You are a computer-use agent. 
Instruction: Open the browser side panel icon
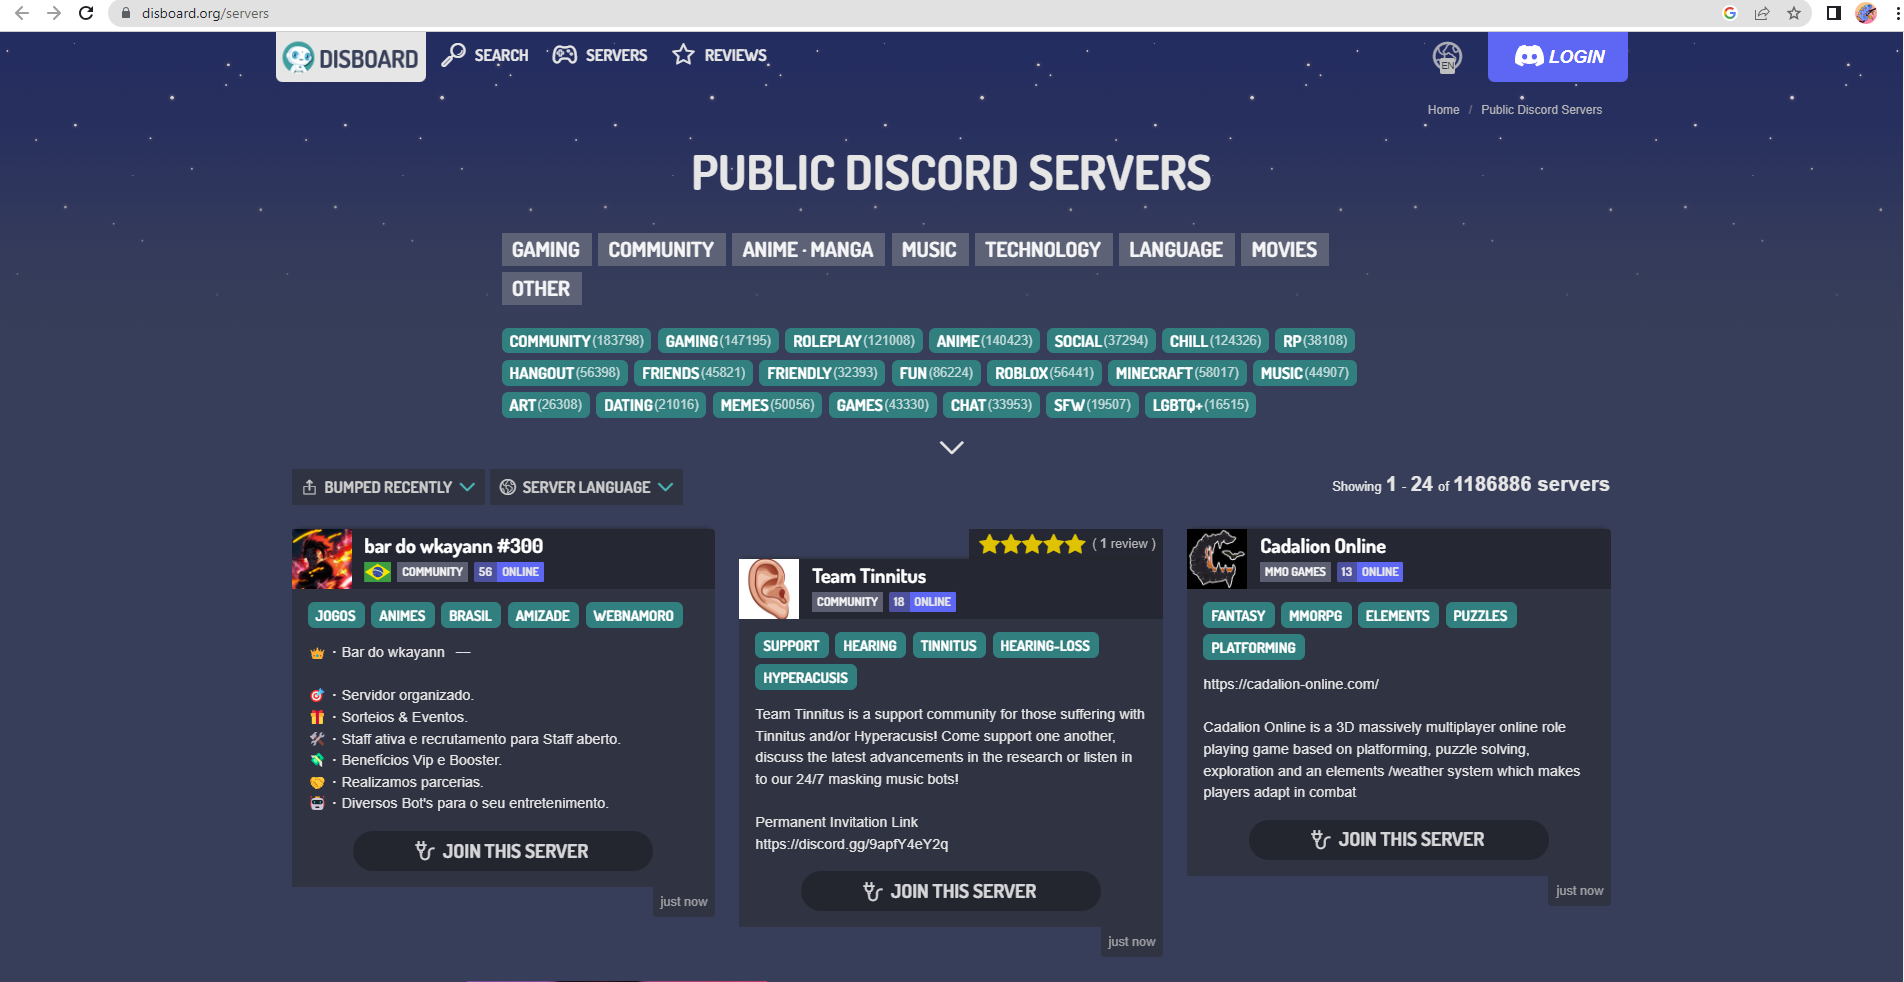(1834, 13)
